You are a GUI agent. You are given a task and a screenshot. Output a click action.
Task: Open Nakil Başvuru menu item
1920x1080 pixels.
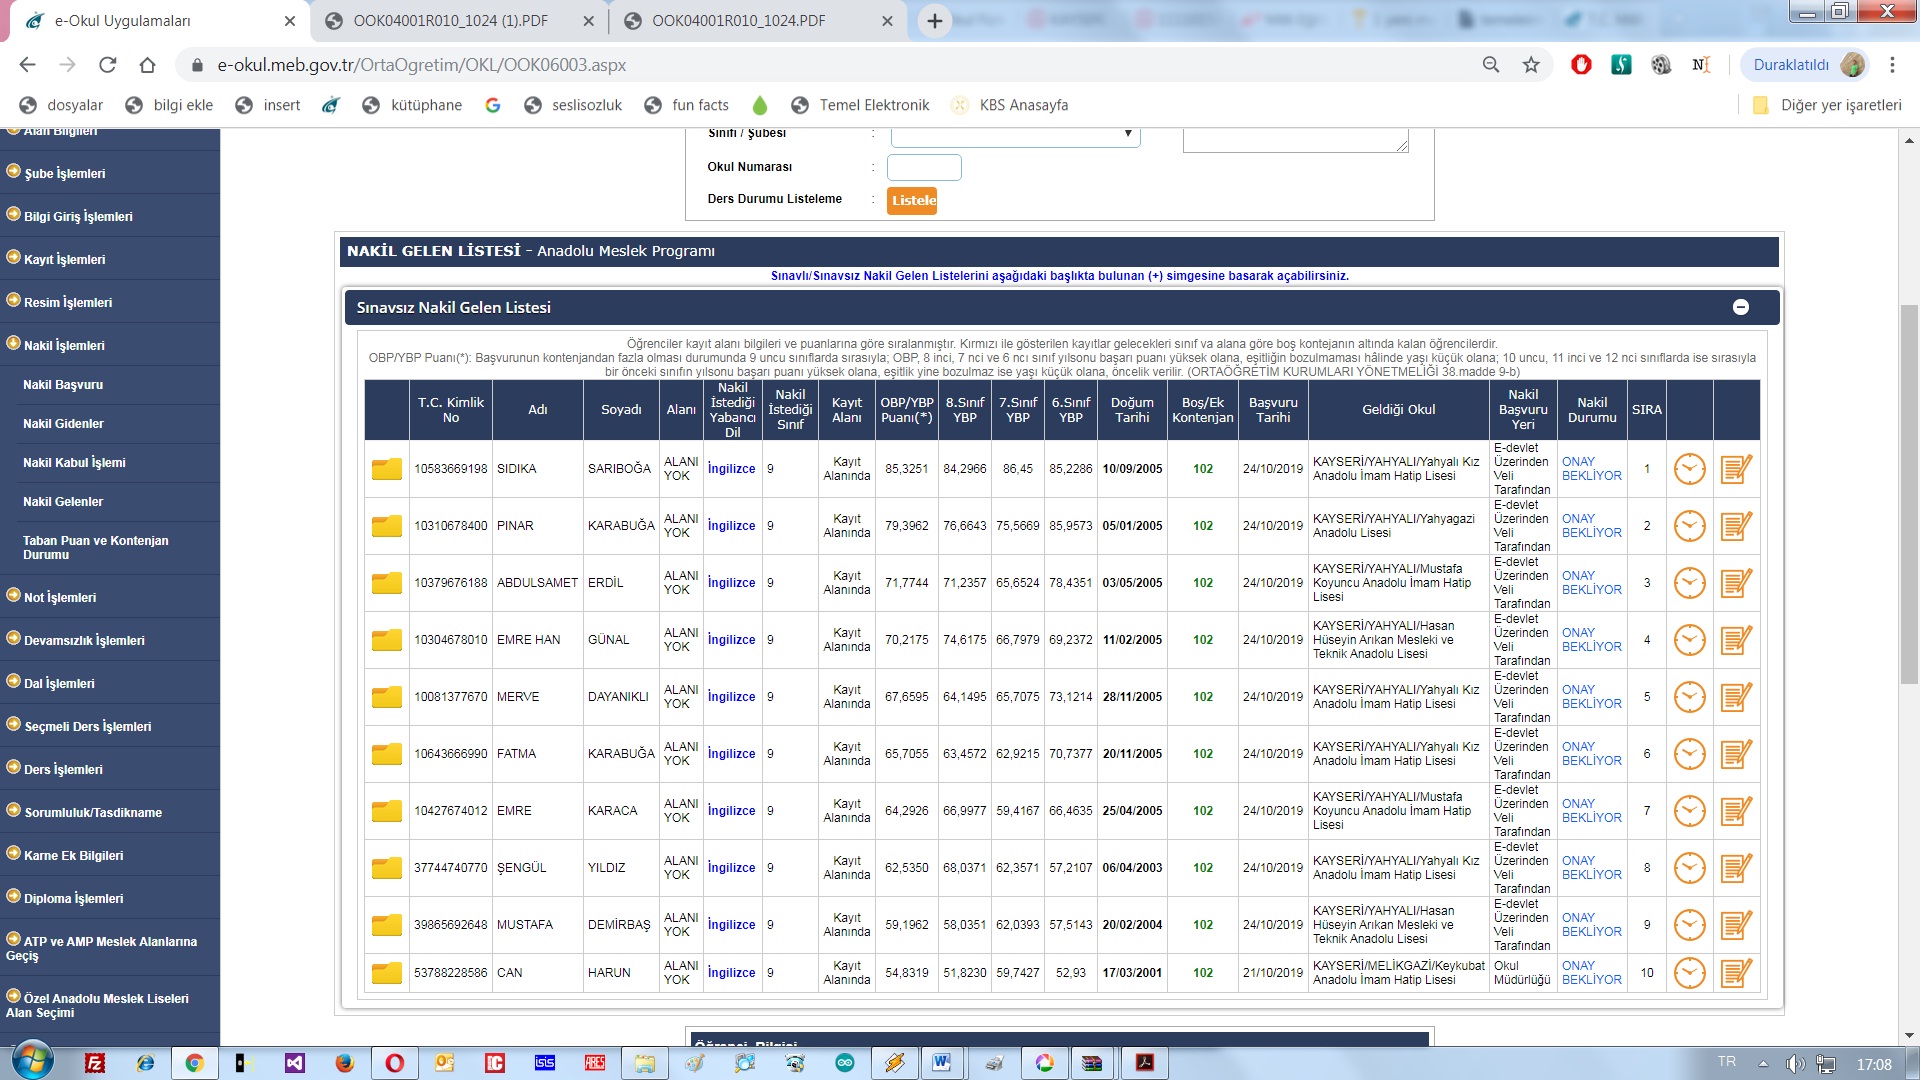pyautogui.click(x=63, y=385)
